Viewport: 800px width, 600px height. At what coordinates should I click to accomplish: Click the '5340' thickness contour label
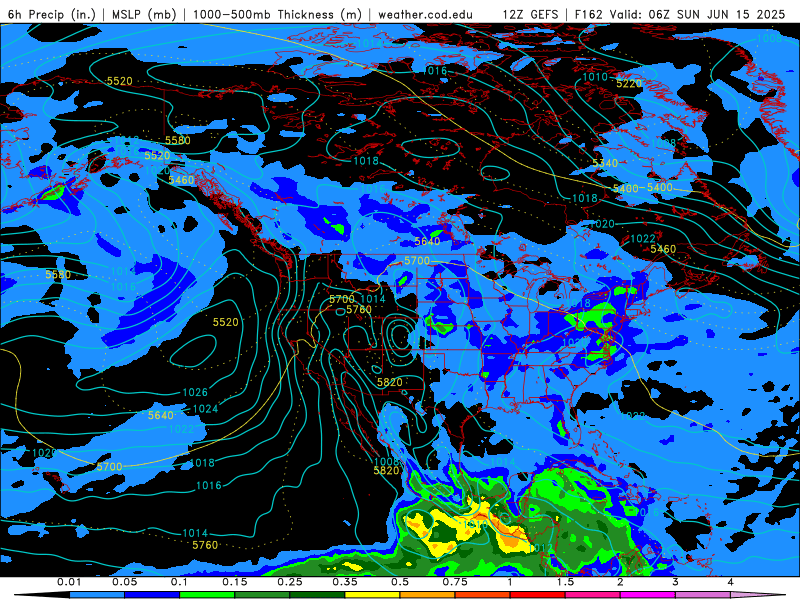coord(605,163)
